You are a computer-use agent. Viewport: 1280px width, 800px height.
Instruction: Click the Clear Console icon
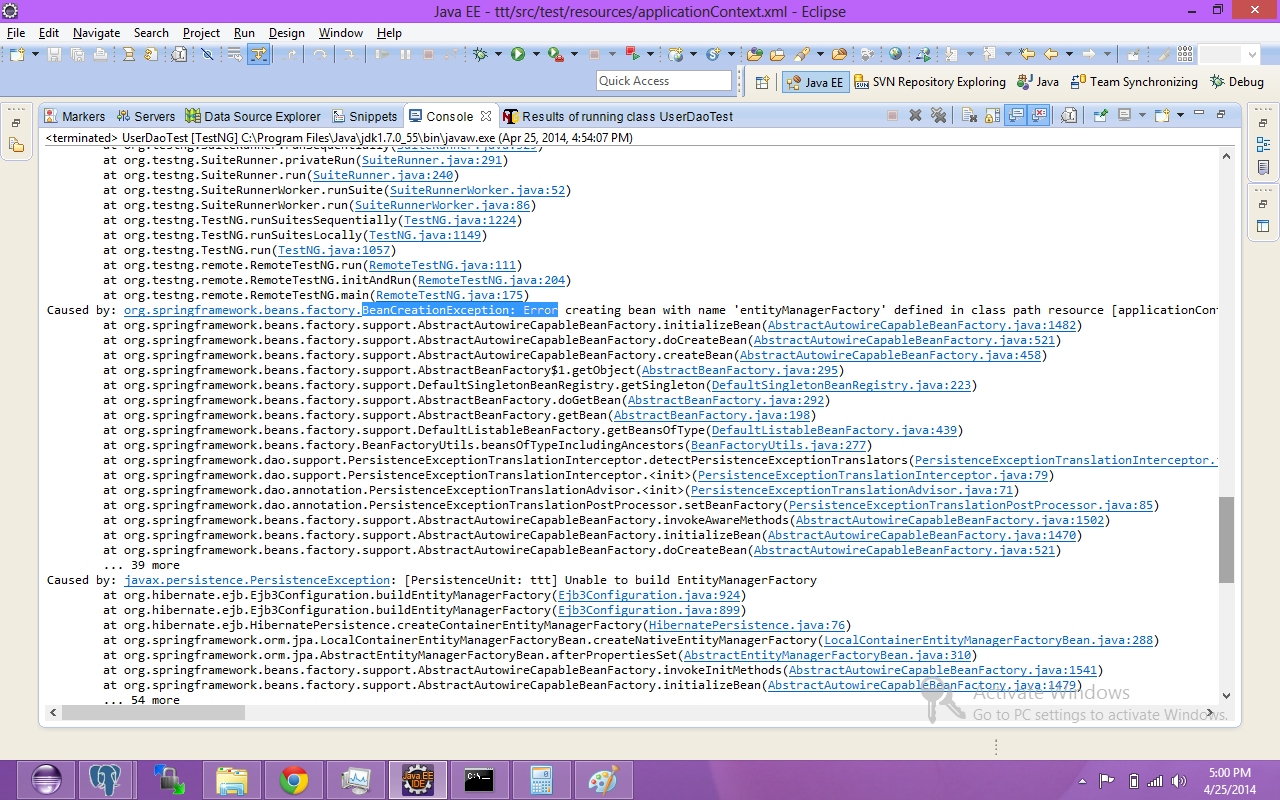pos(967,116)
